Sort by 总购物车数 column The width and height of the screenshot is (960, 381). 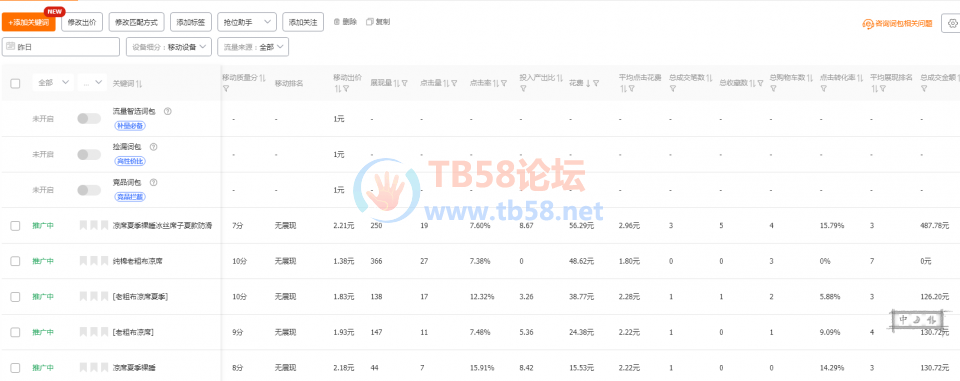(x=811, y=78)
